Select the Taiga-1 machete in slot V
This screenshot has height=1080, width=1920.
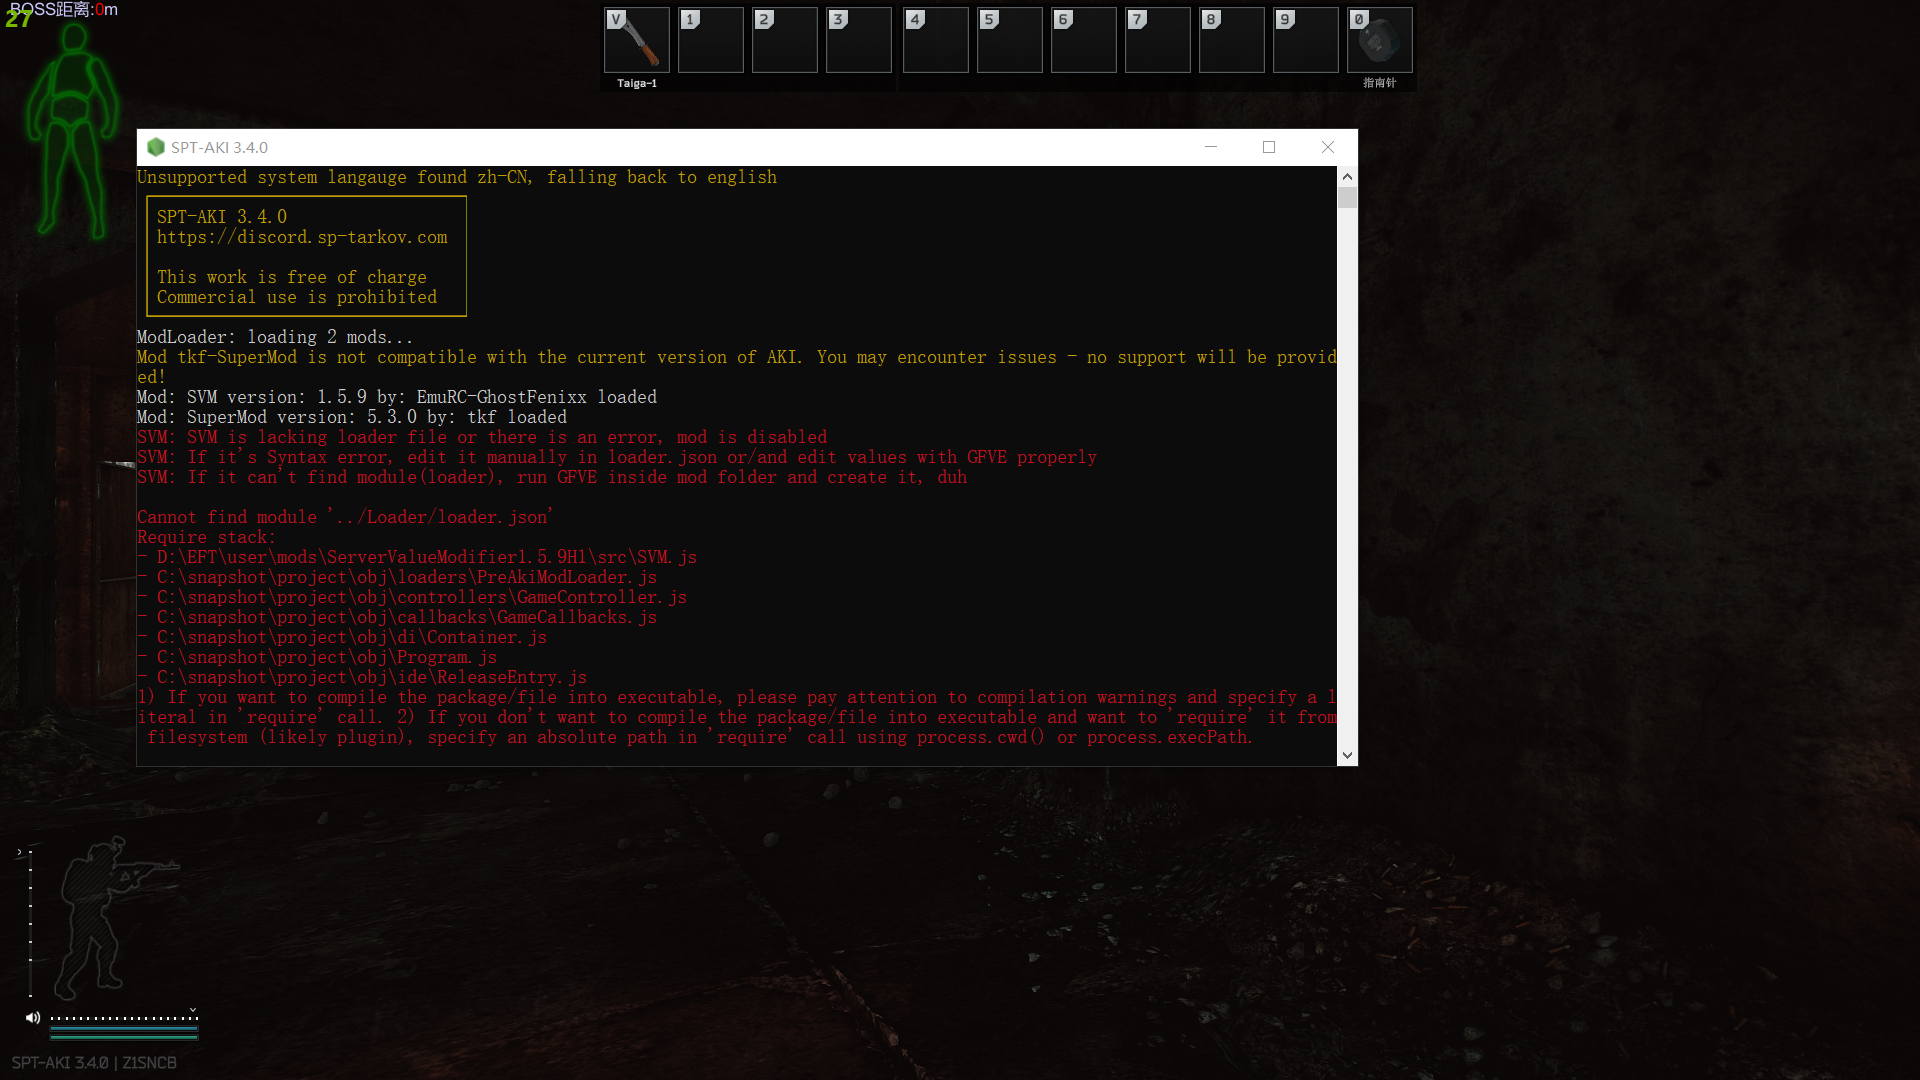tap(637, 41)
